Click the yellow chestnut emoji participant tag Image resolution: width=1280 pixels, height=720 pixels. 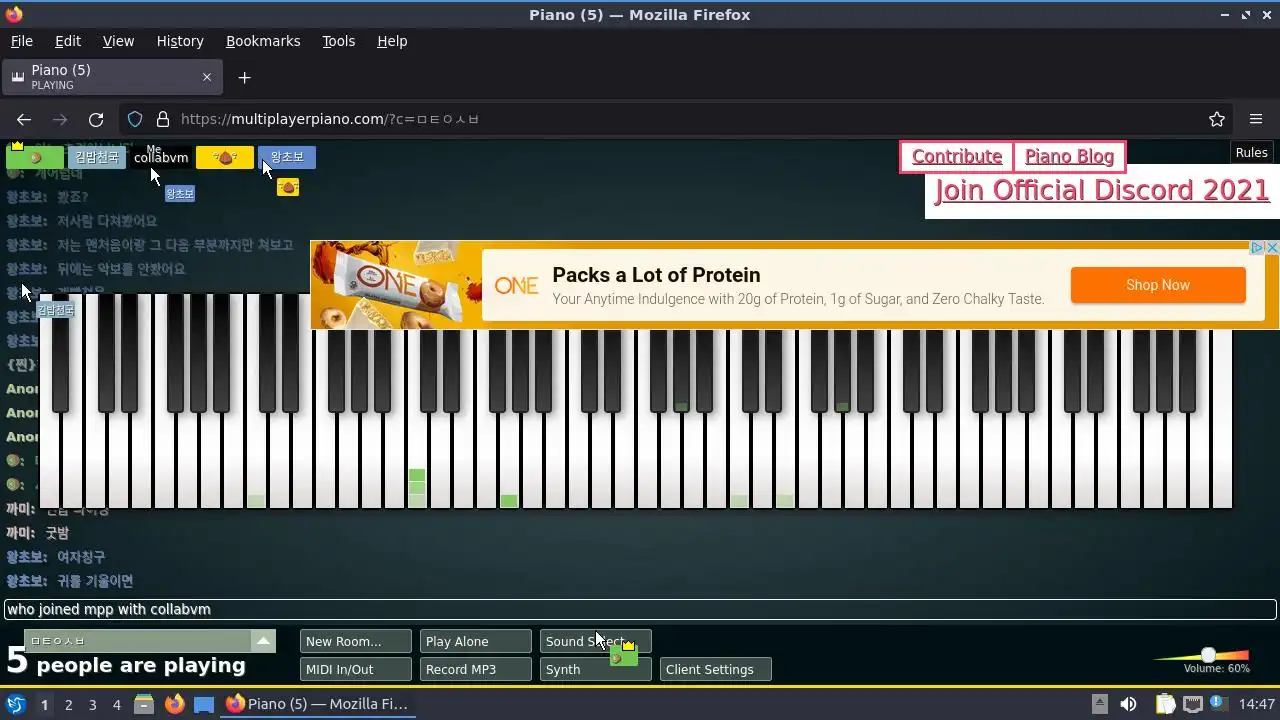225,157
